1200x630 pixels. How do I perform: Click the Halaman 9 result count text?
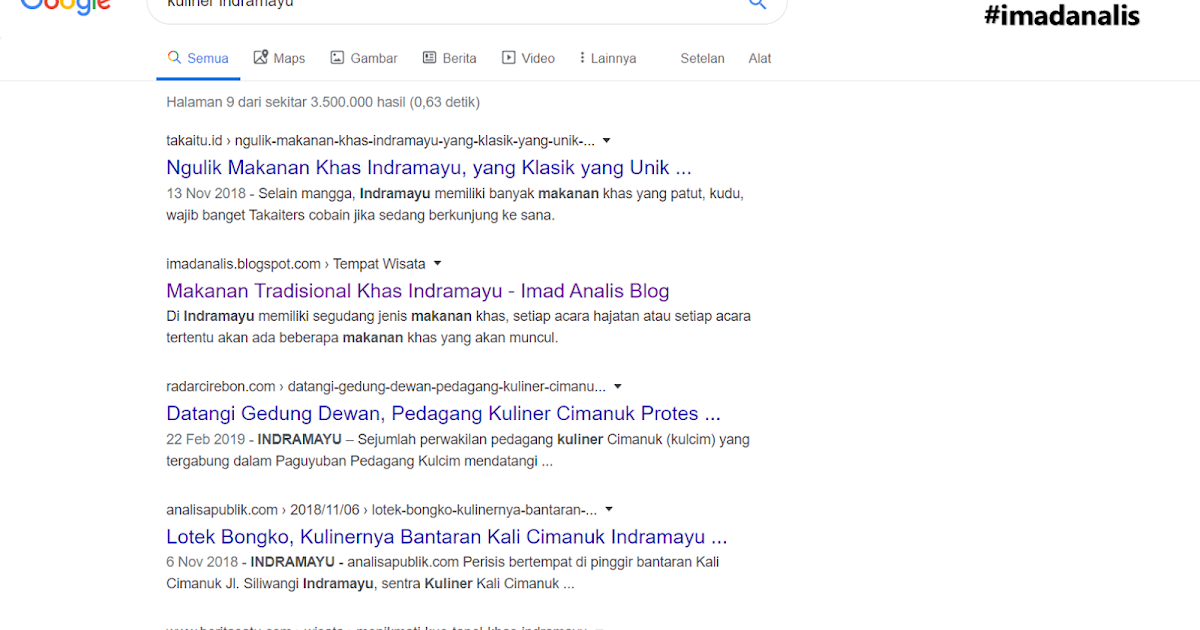(323, 102)
